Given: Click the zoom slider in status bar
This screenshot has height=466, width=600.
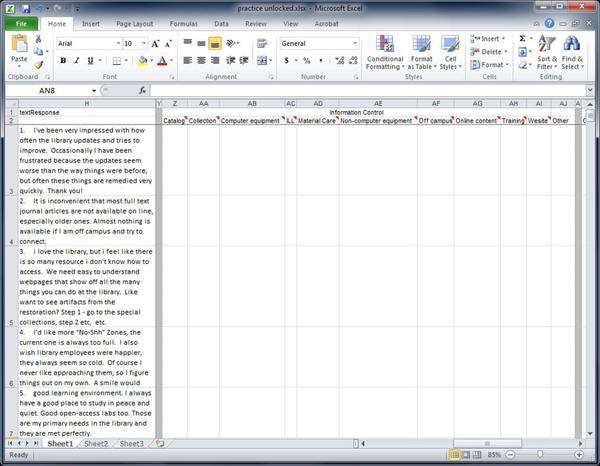Looking at the screenshot, I should (540, 455).
